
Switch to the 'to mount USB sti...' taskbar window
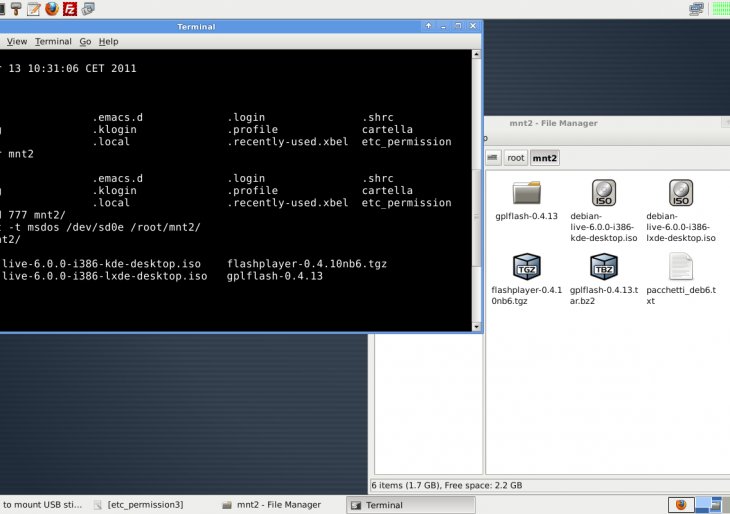pos(42,505)
